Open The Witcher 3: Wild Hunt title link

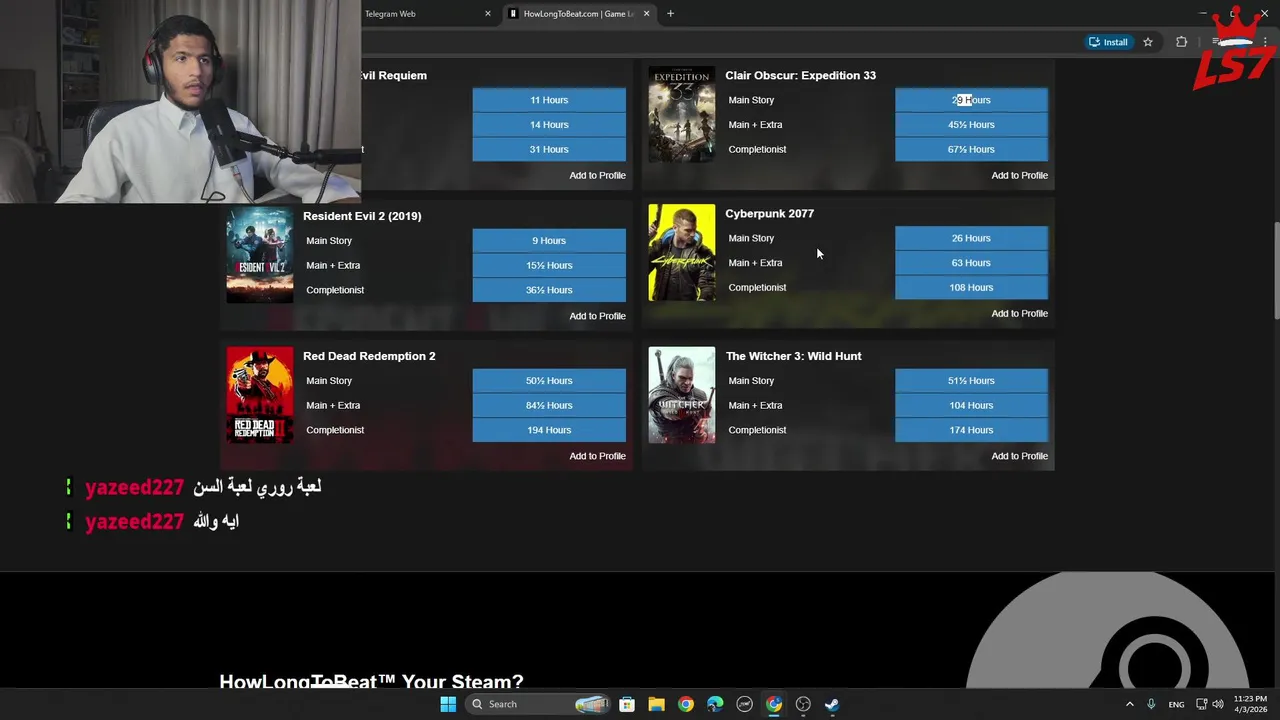point(793,356)
